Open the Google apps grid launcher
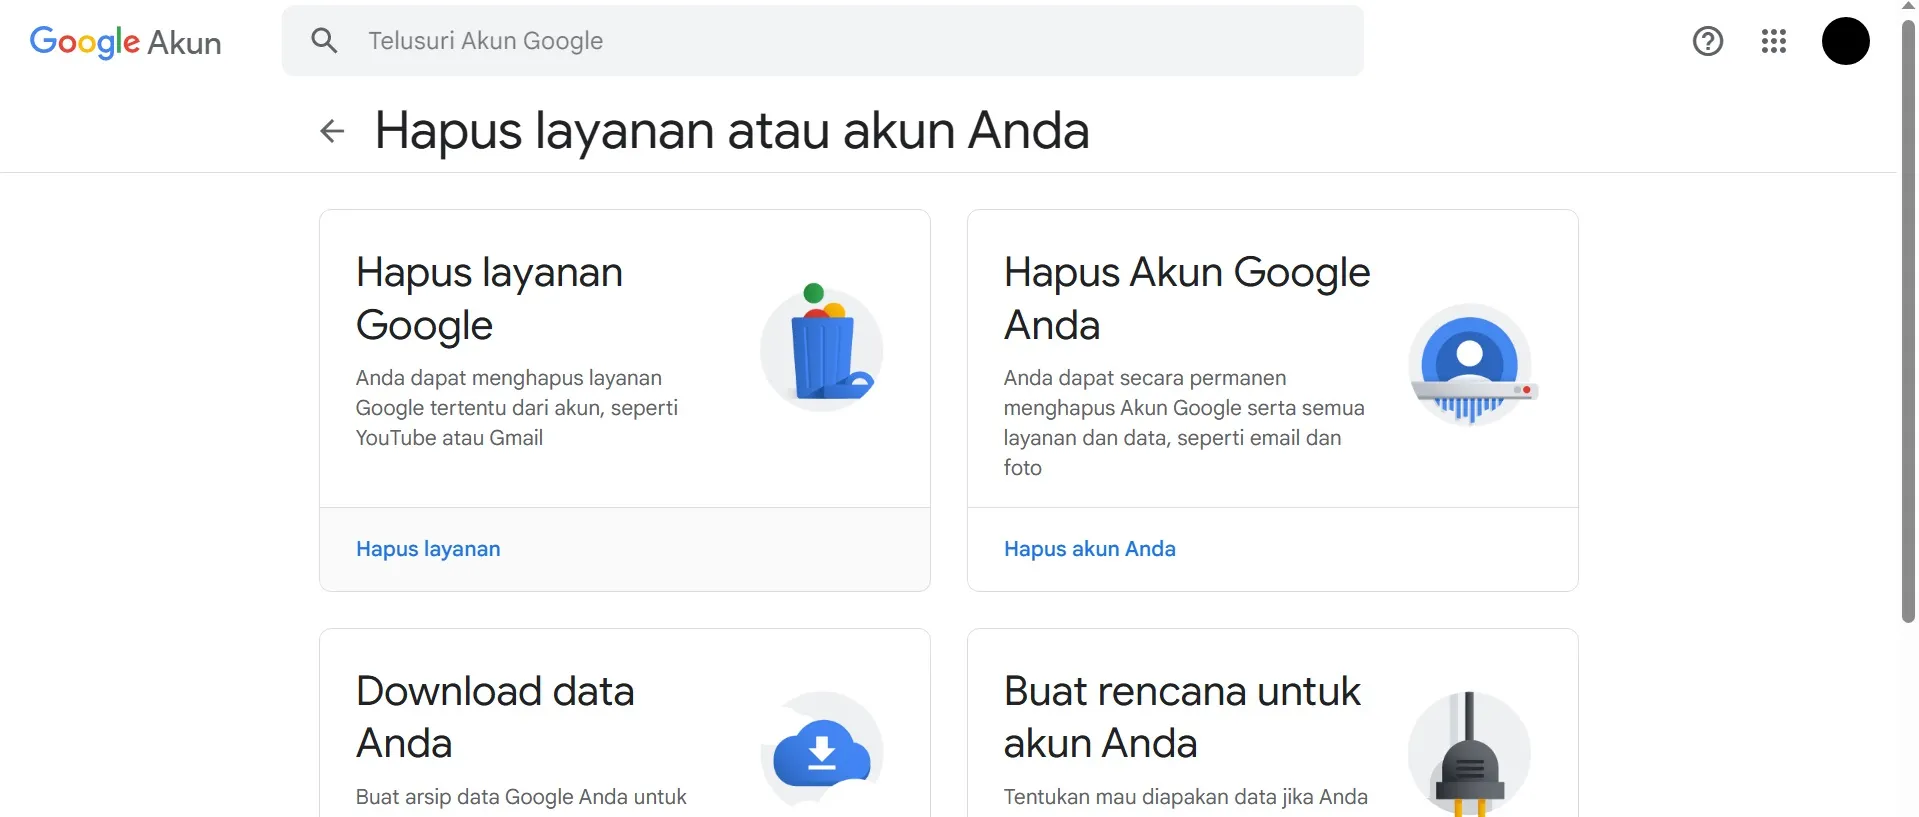This screenshot has width=1919, height=817. pyautogui.click(x=1773, y=41)
